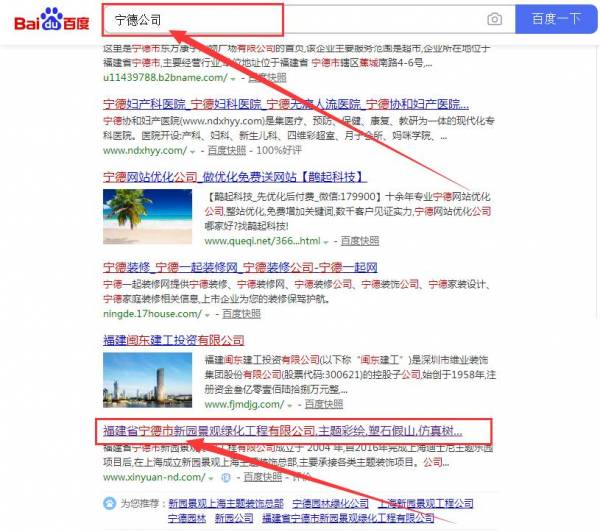Viewport: 600px width, 532px height.
Task: Open 宁德网站优化公司 鹊起科技 result
Action: click(x=235, y=177)
